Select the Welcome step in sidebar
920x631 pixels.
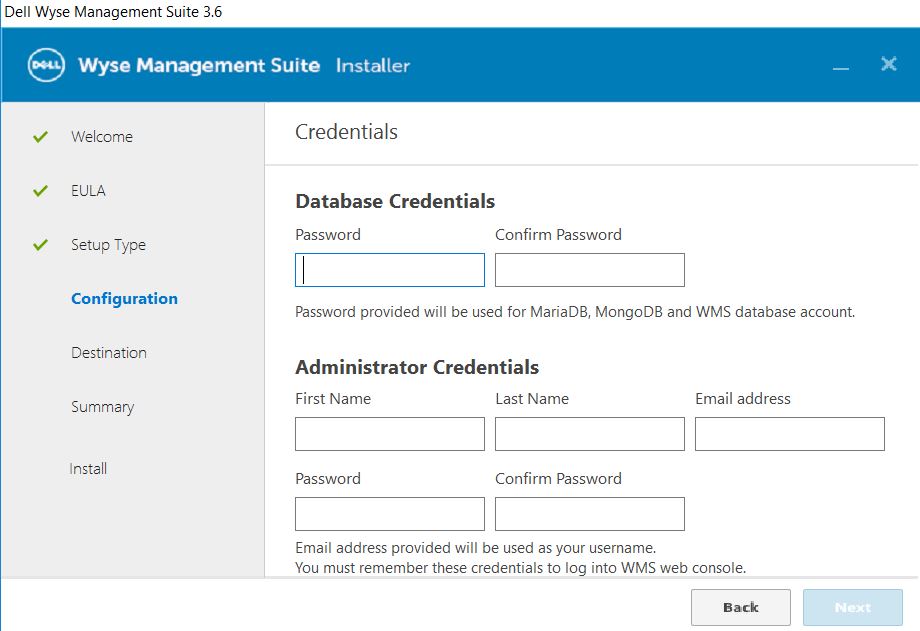[101, 137]
